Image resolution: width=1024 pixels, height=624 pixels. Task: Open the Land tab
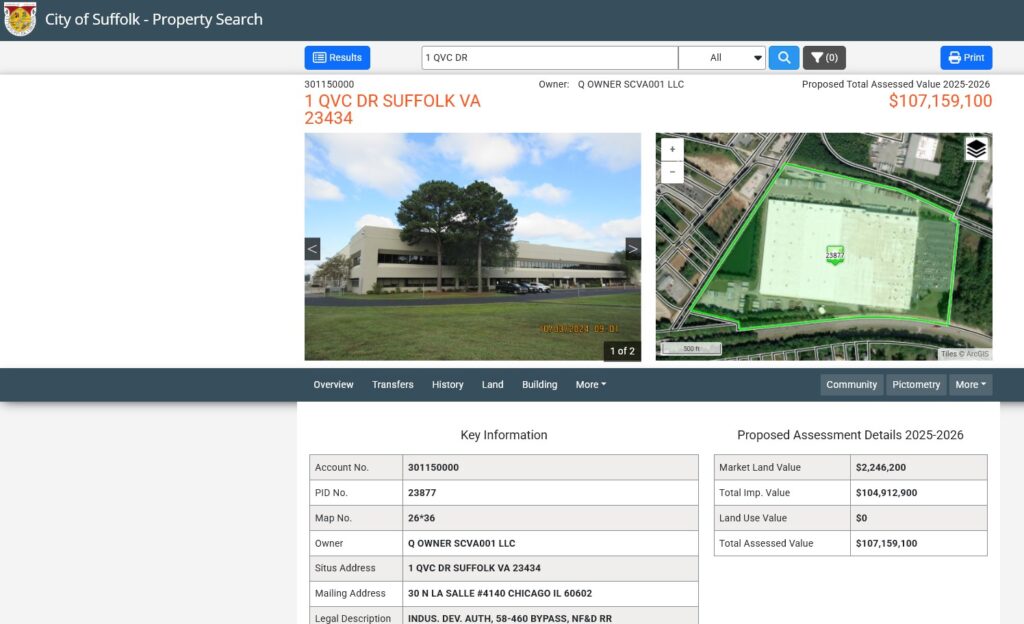point(492,384)
